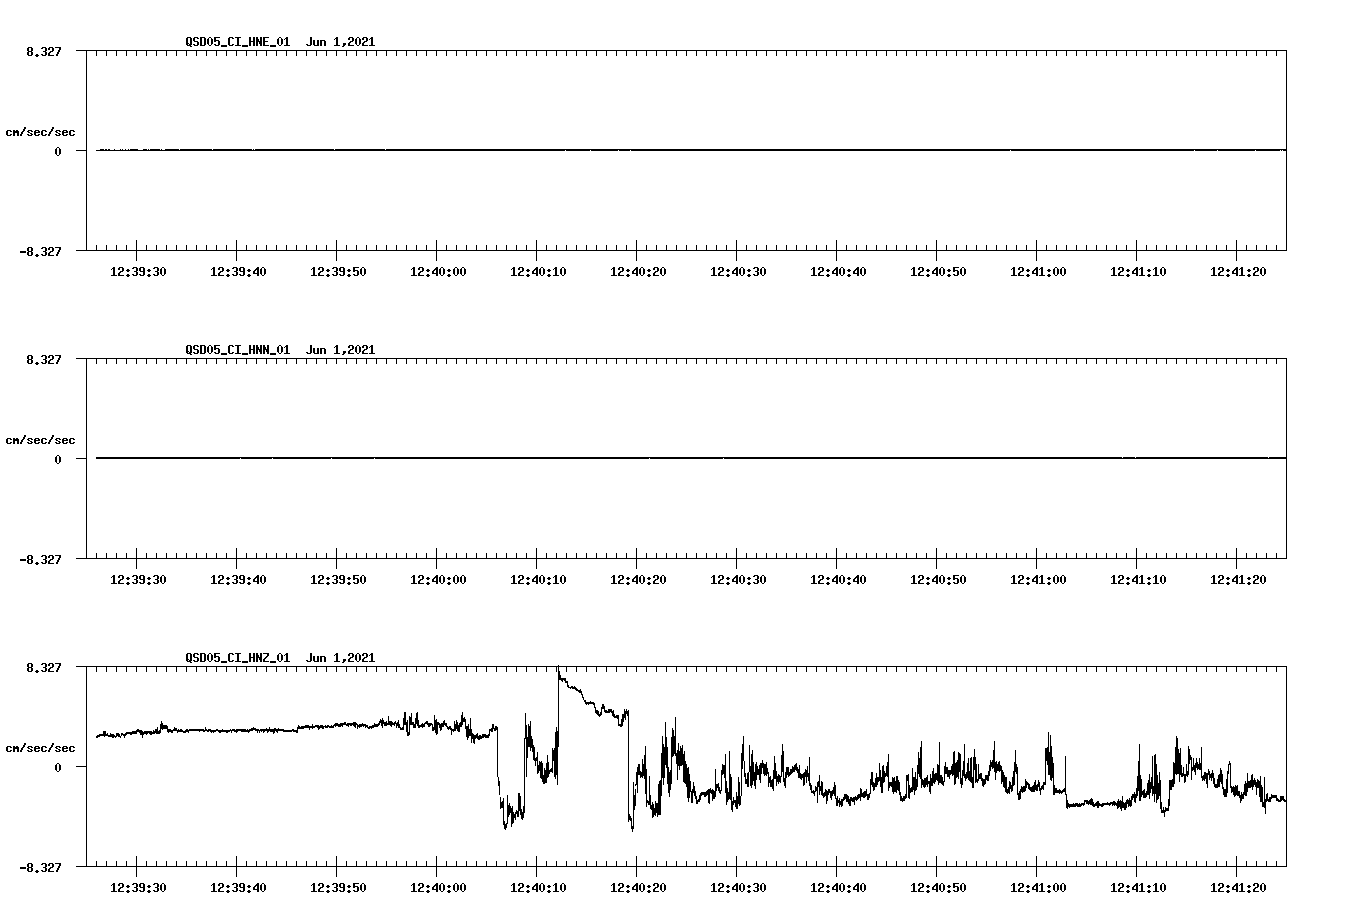Click the cm/sec/sec unit label of HNZ plot
The height and width of the screenshot is (924, 1358).
click(40, 748)
